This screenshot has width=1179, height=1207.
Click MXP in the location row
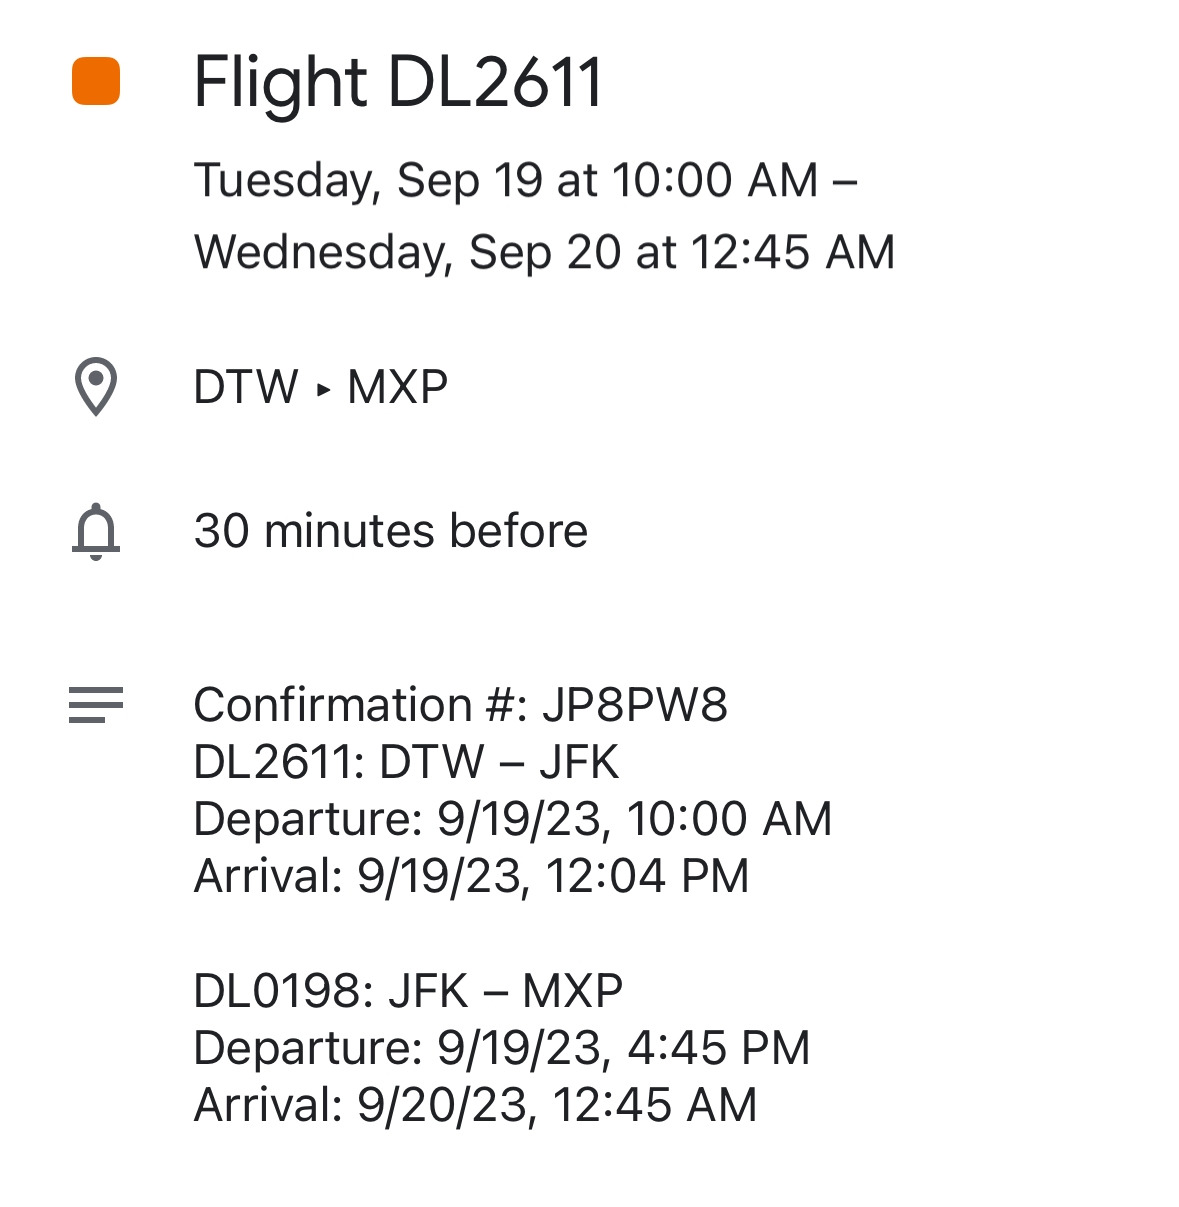point(397,387)
